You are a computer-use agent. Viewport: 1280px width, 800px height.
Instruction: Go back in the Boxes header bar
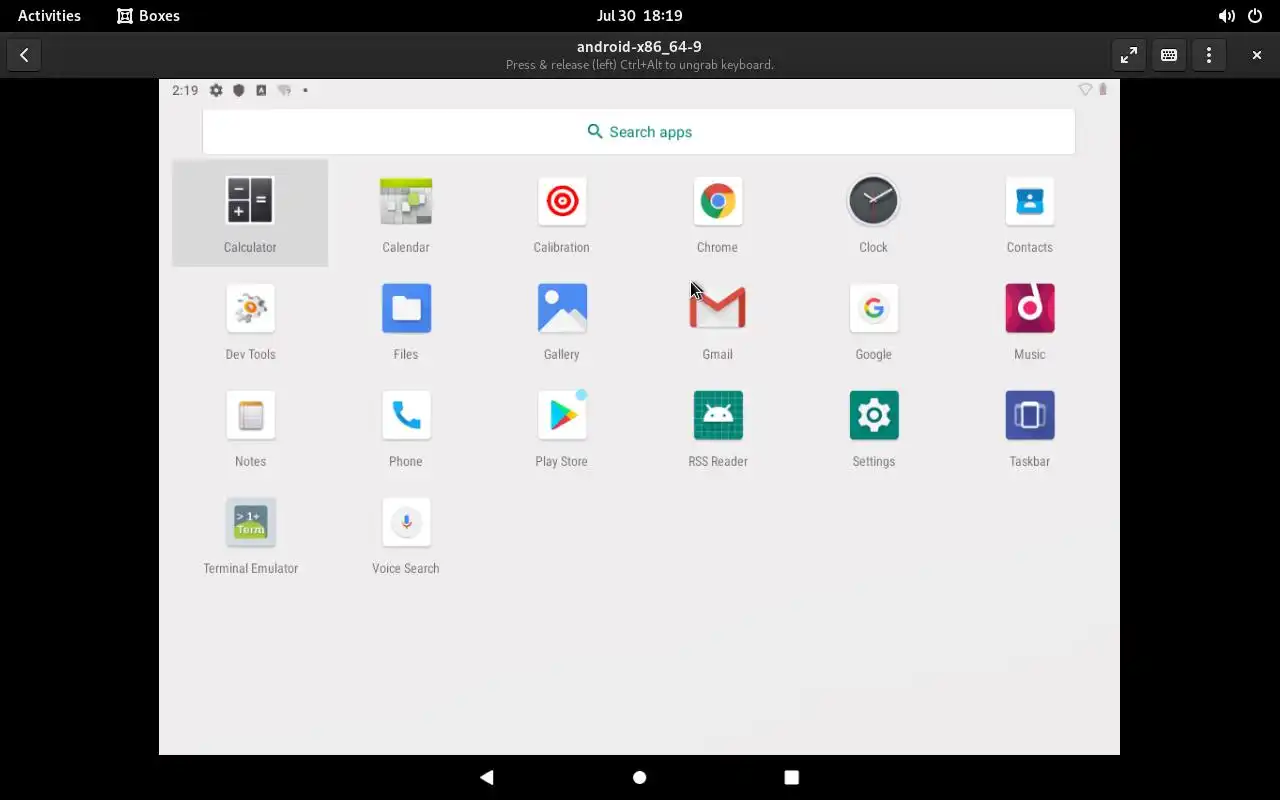point(24,55)
